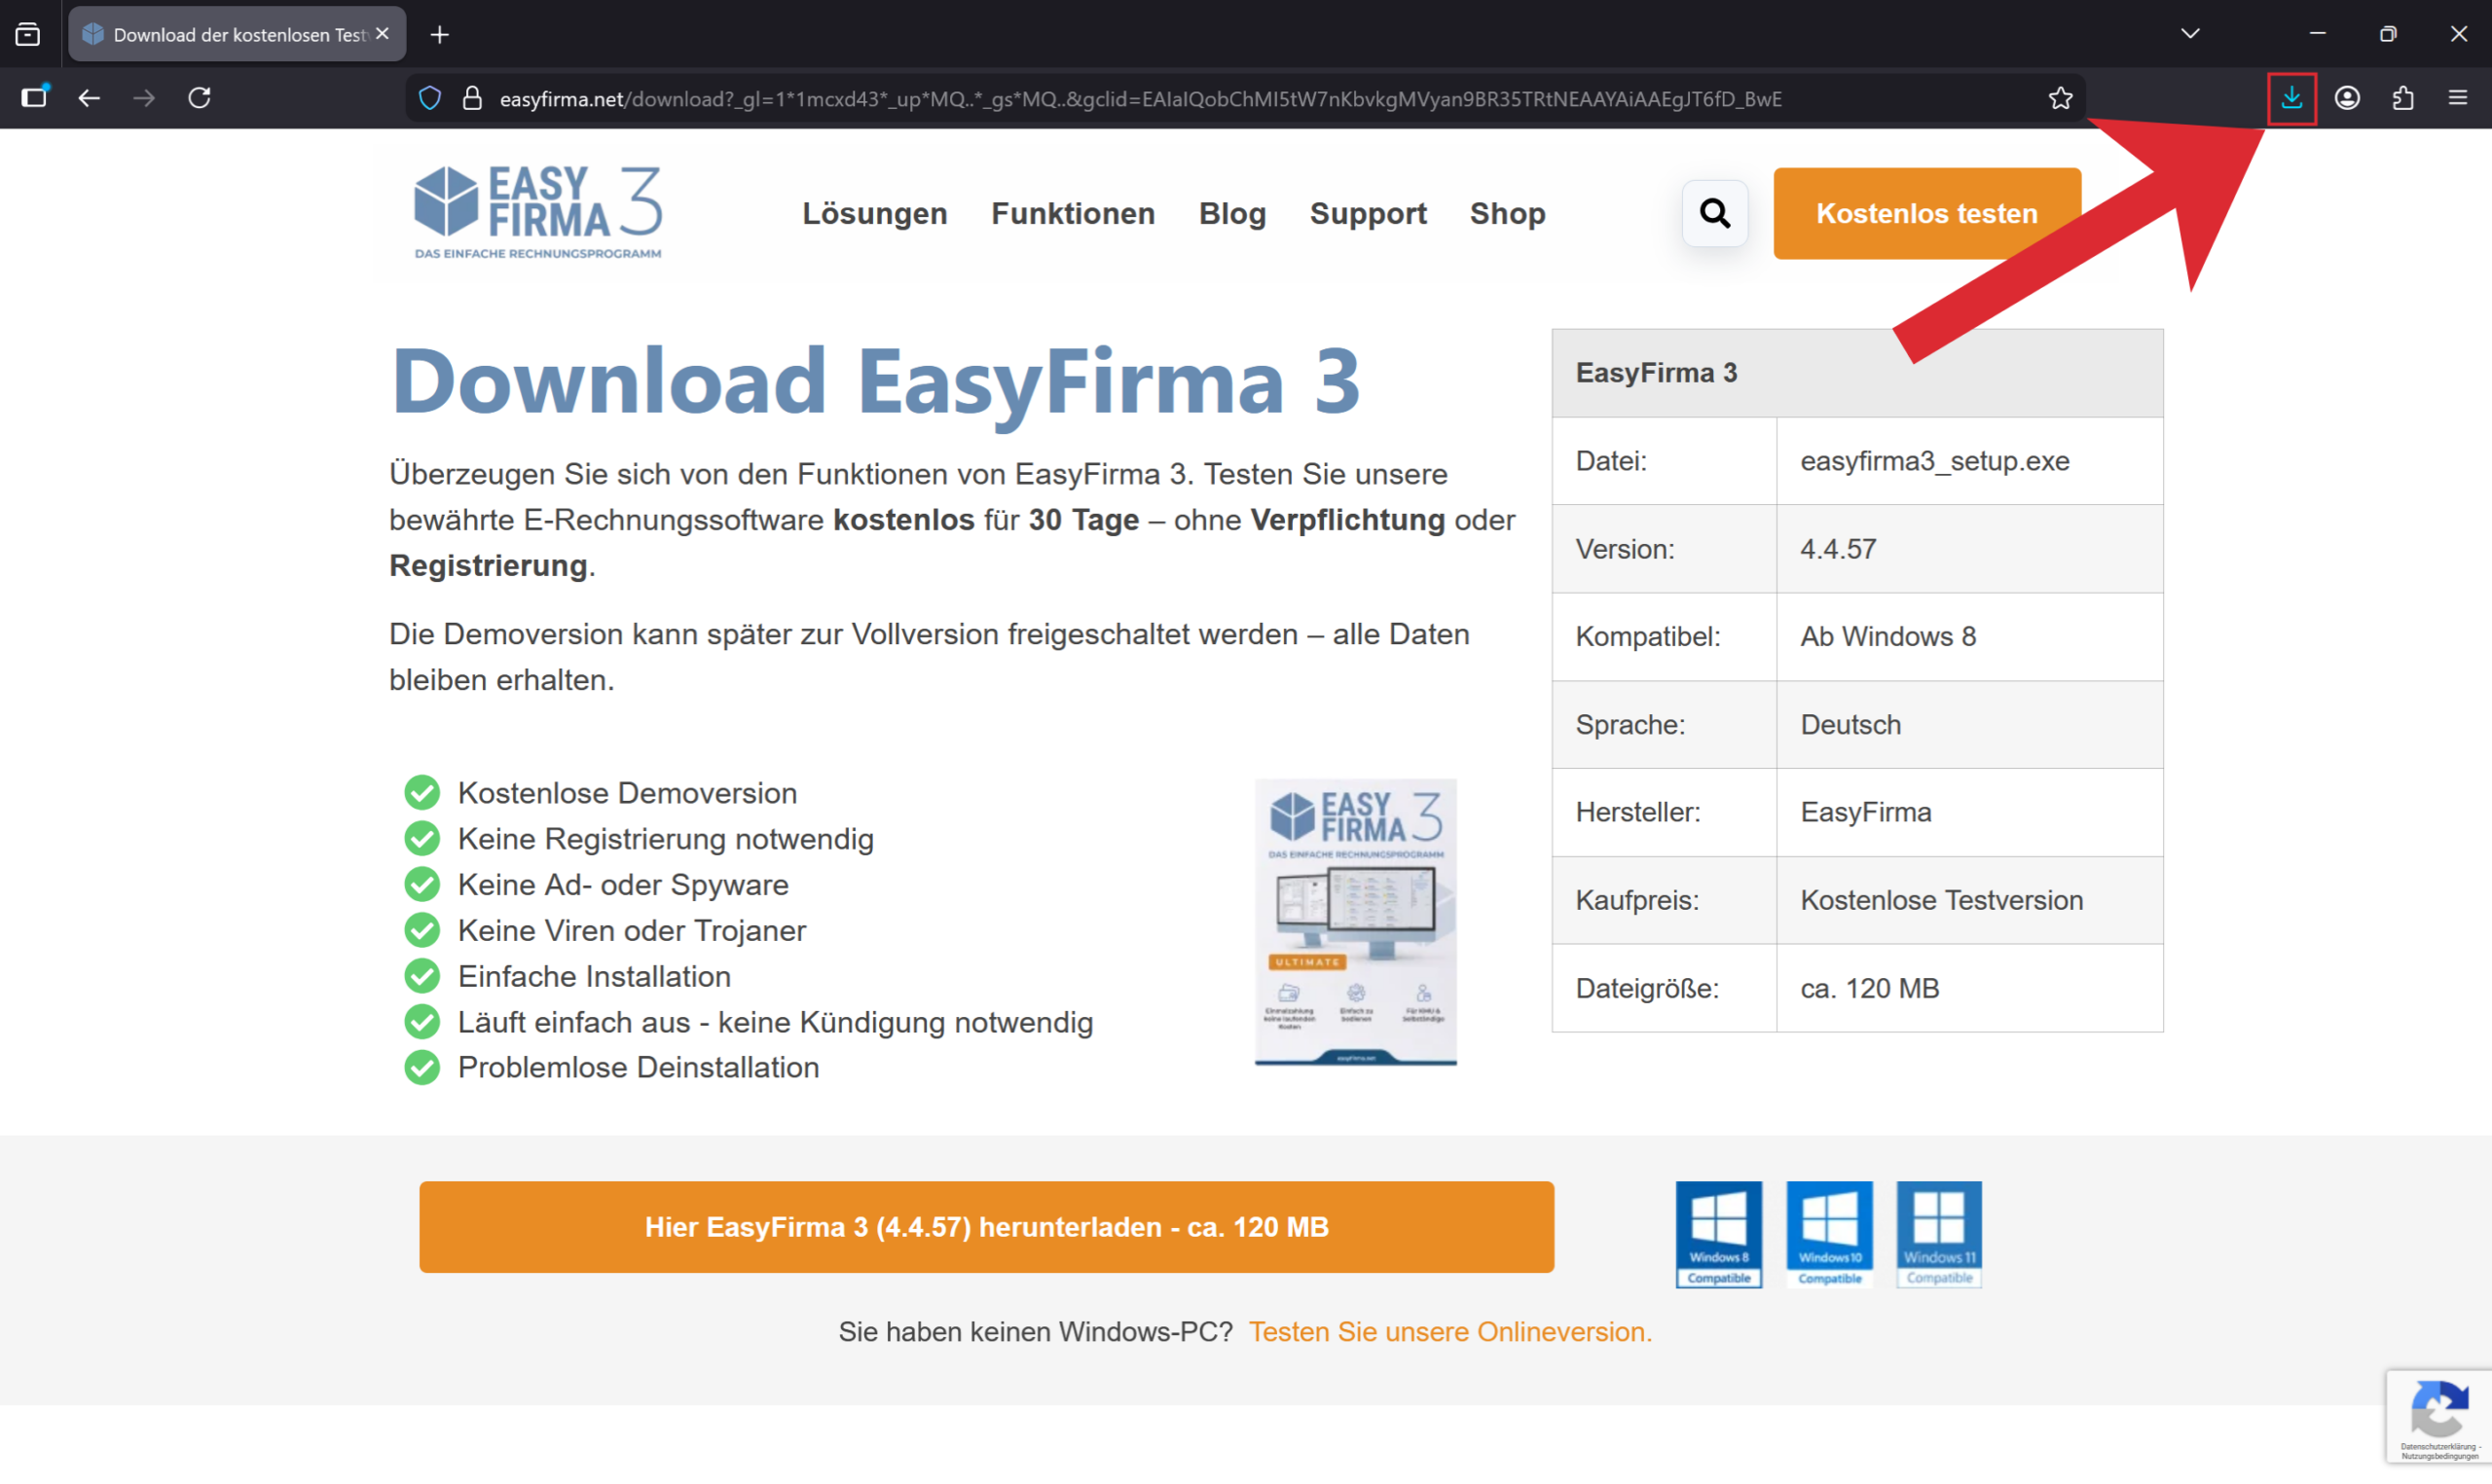Image resolution: width=2492 pixels, height=1484 pixels.
Task: Open the Funktionen navigation menu
Action: (1072, 213)
